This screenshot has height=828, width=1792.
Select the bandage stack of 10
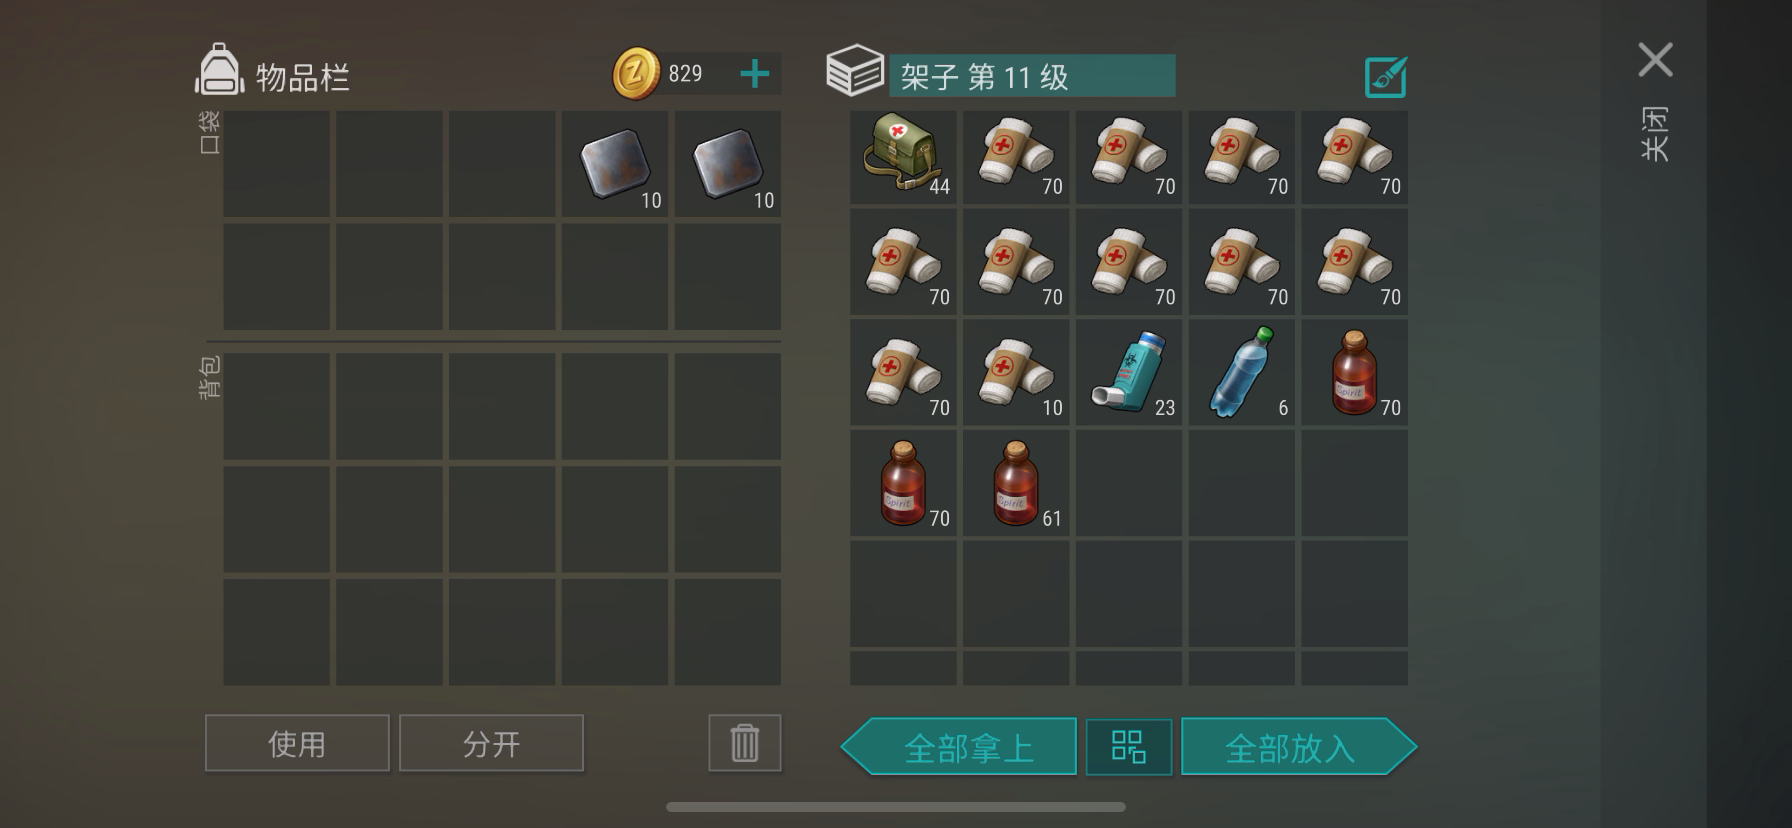tap(1016, 373)
